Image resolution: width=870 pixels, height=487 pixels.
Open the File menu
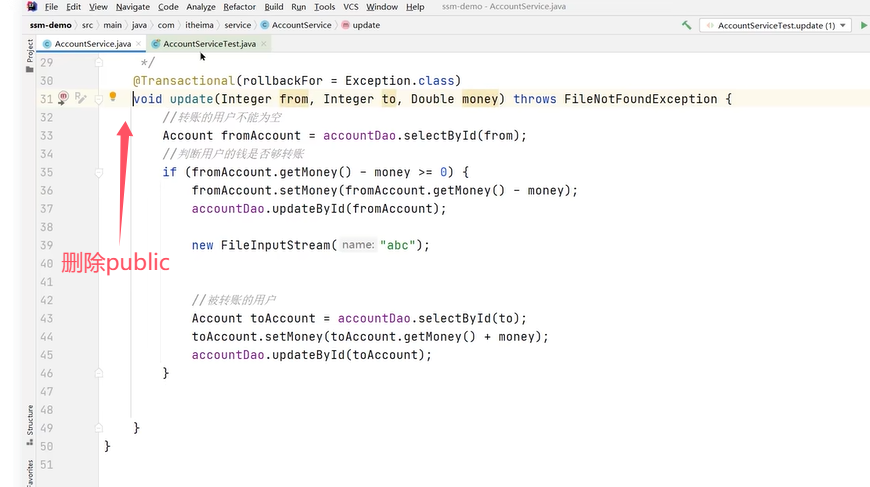(51, 7)
